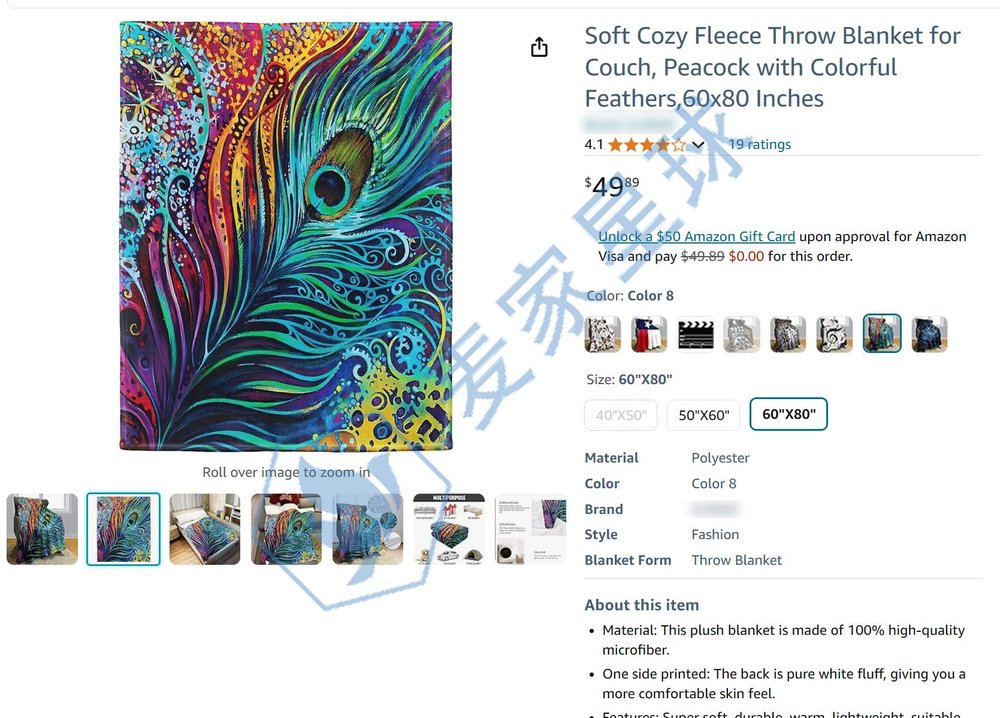Click the main peacock feather product image

pos(286,235)
